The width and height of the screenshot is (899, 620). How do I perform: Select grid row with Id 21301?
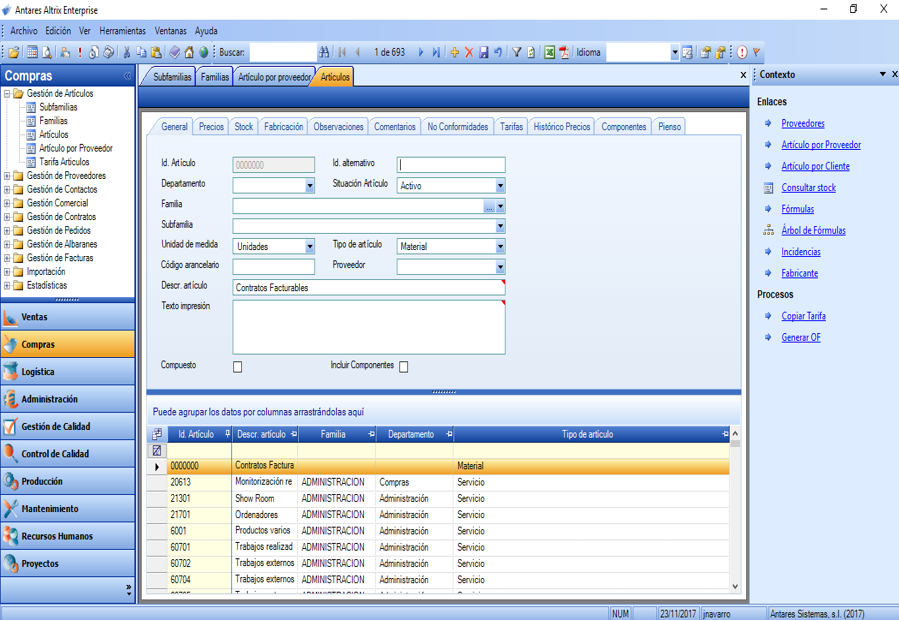click(x=438, y=498)
